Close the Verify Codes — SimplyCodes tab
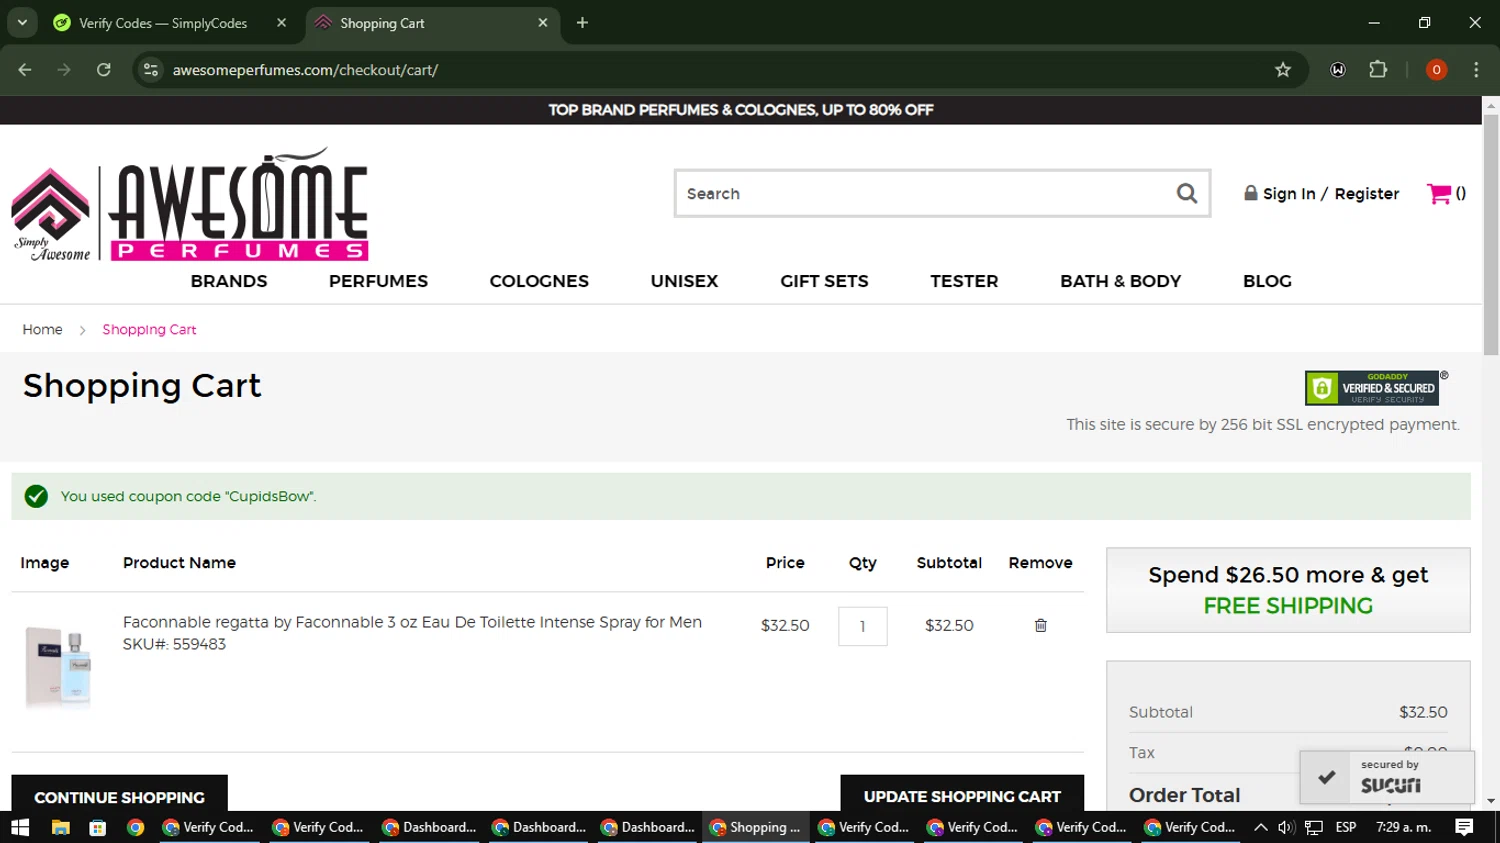 tap(281, 23)
